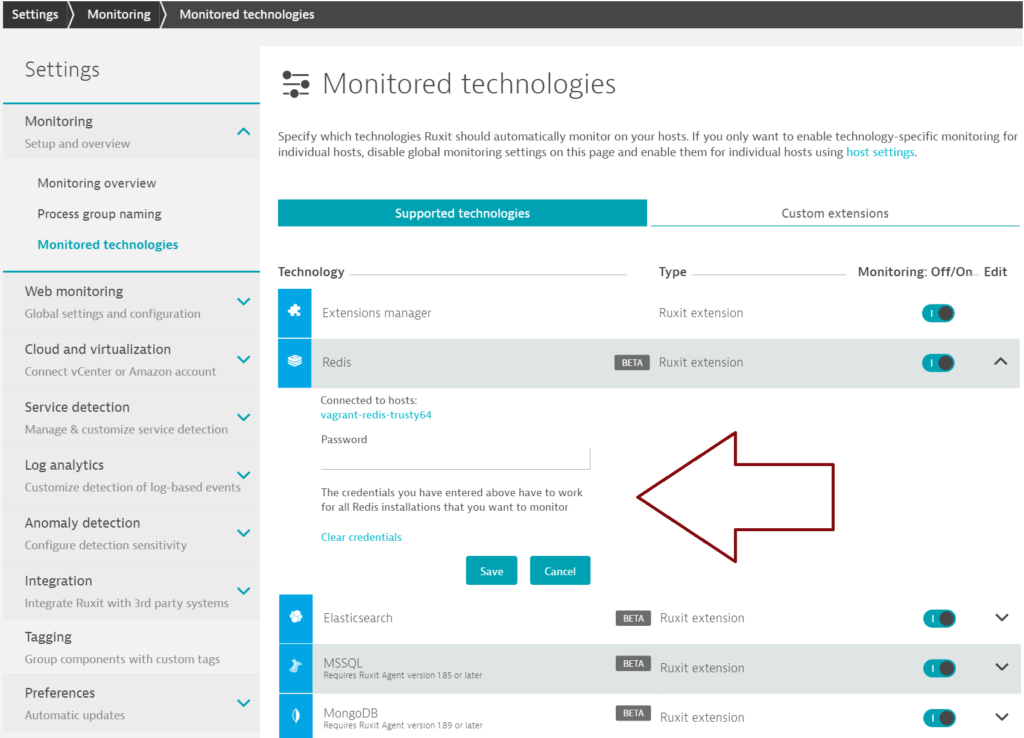This screenshot has width=1024, height=738.
Task: Click the Elasticsearch technology icon
Action: point(296,617)
